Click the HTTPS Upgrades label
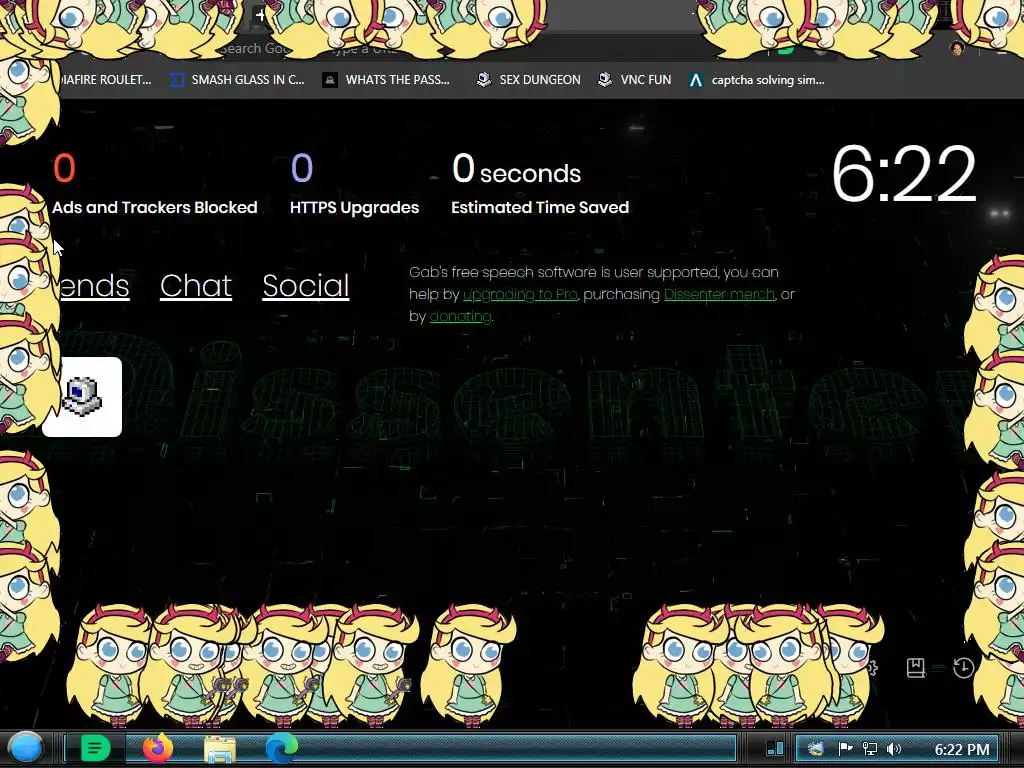This screenshot has width=1024, height=768. tap(355, 207)
